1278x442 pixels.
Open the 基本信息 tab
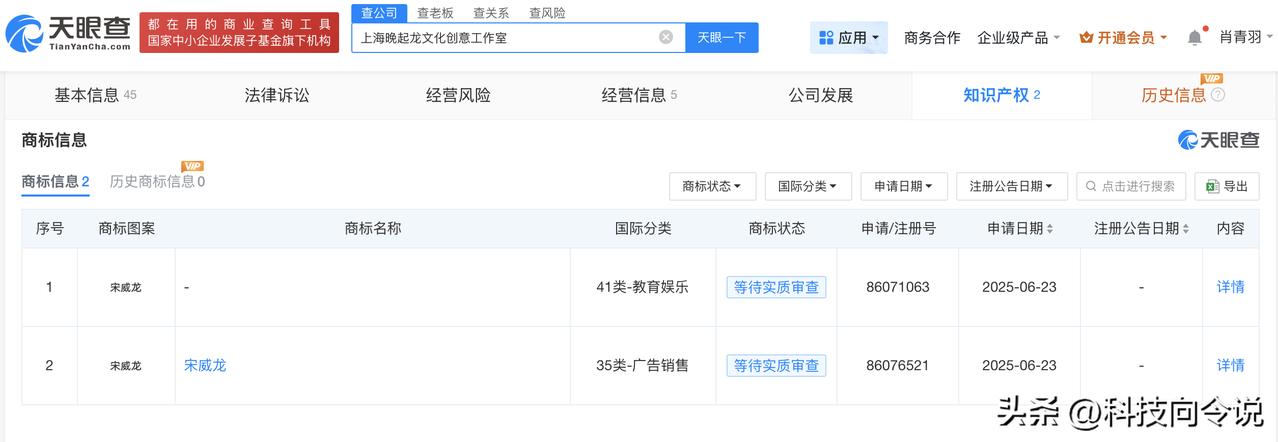95,95
